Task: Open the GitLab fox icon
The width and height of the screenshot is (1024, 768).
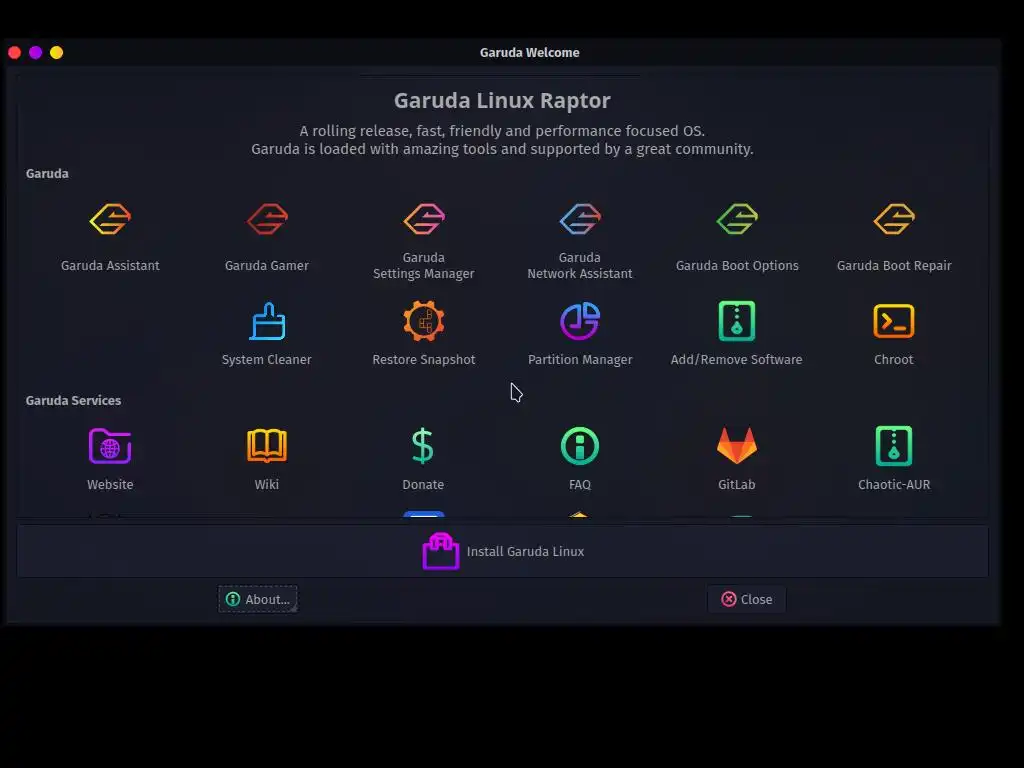Action: coord(737,445)
